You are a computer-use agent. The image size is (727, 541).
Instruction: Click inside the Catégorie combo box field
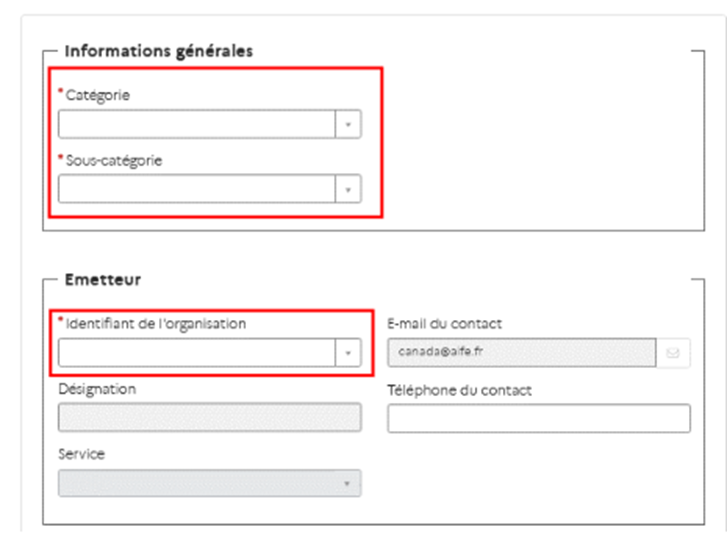pyautogui.click(x=197, y=124)
